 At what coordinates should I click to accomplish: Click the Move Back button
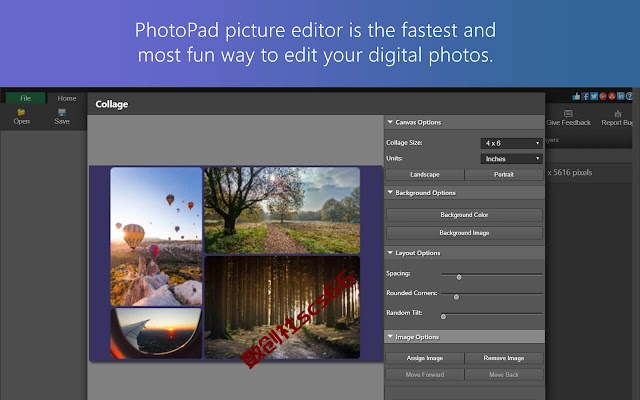[x=504, y=374]
